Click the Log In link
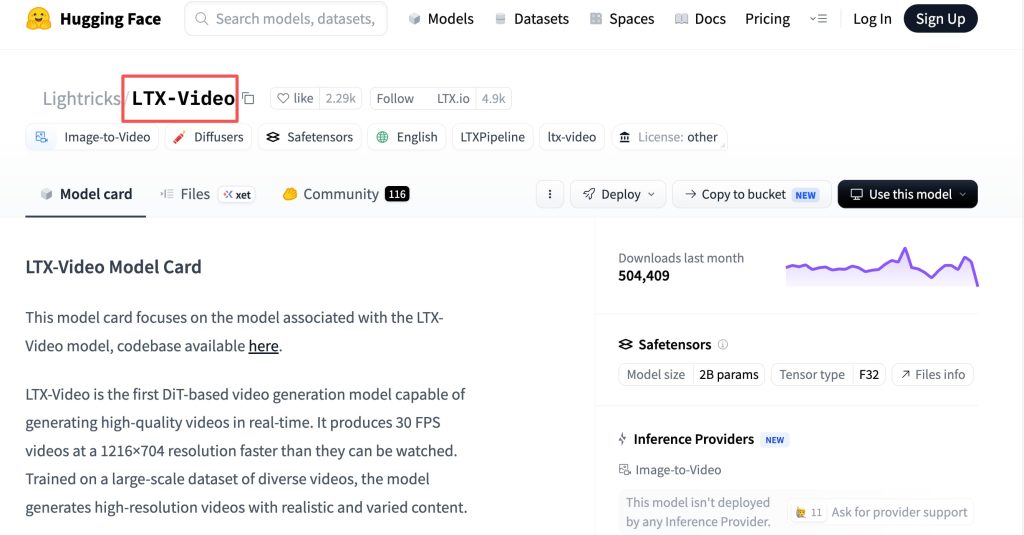 (872, 19)
